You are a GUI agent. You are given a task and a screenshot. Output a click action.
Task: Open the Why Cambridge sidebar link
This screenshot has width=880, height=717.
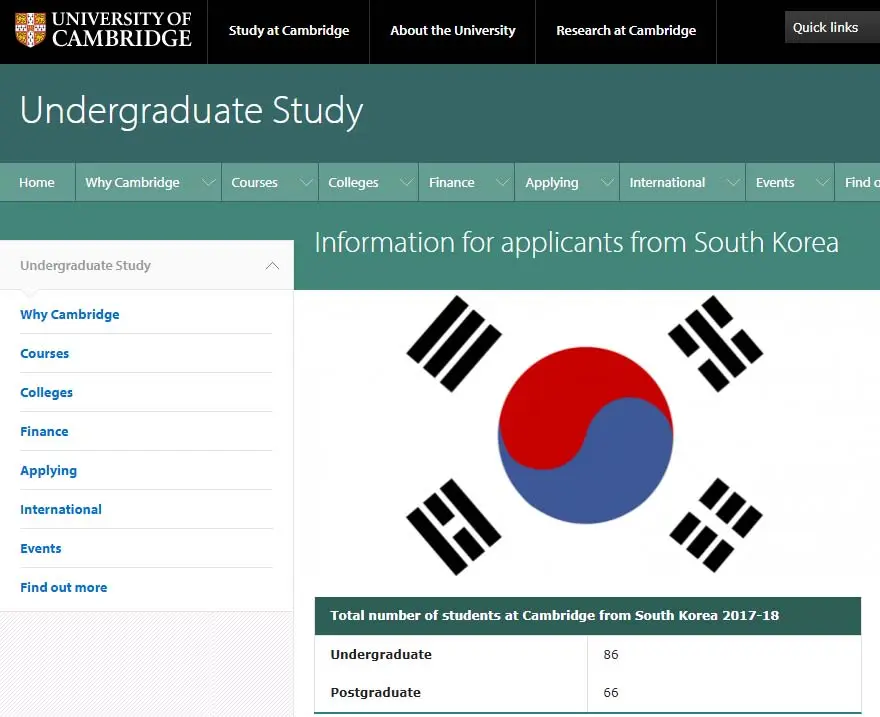tap(70, 314)
